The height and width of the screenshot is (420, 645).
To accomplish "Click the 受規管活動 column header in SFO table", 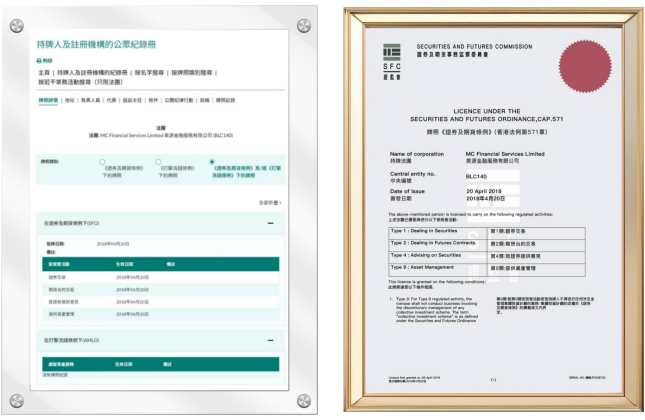I will (x=59, y=265).
